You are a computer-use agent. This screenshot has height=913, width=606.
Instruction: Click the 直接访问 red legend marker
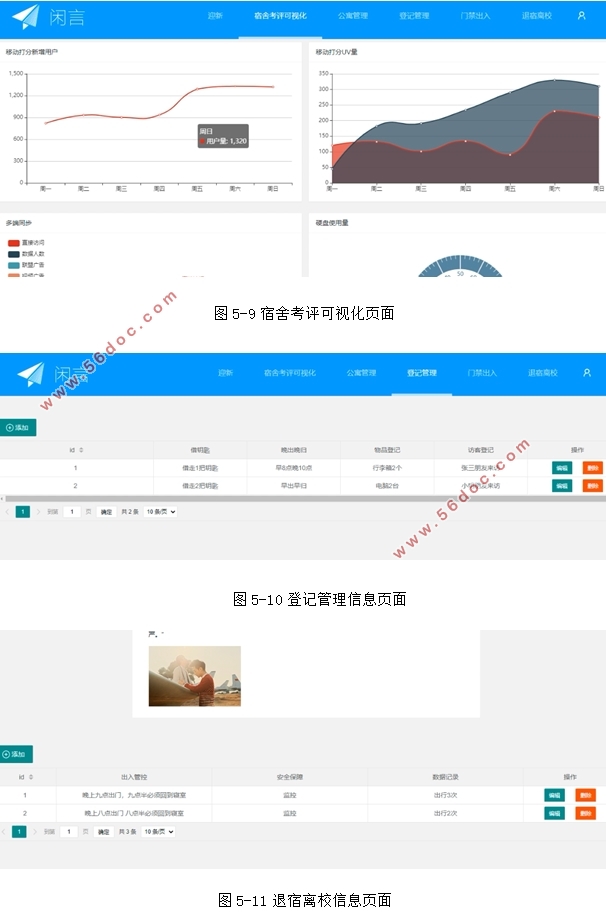[x=14, y=243]
